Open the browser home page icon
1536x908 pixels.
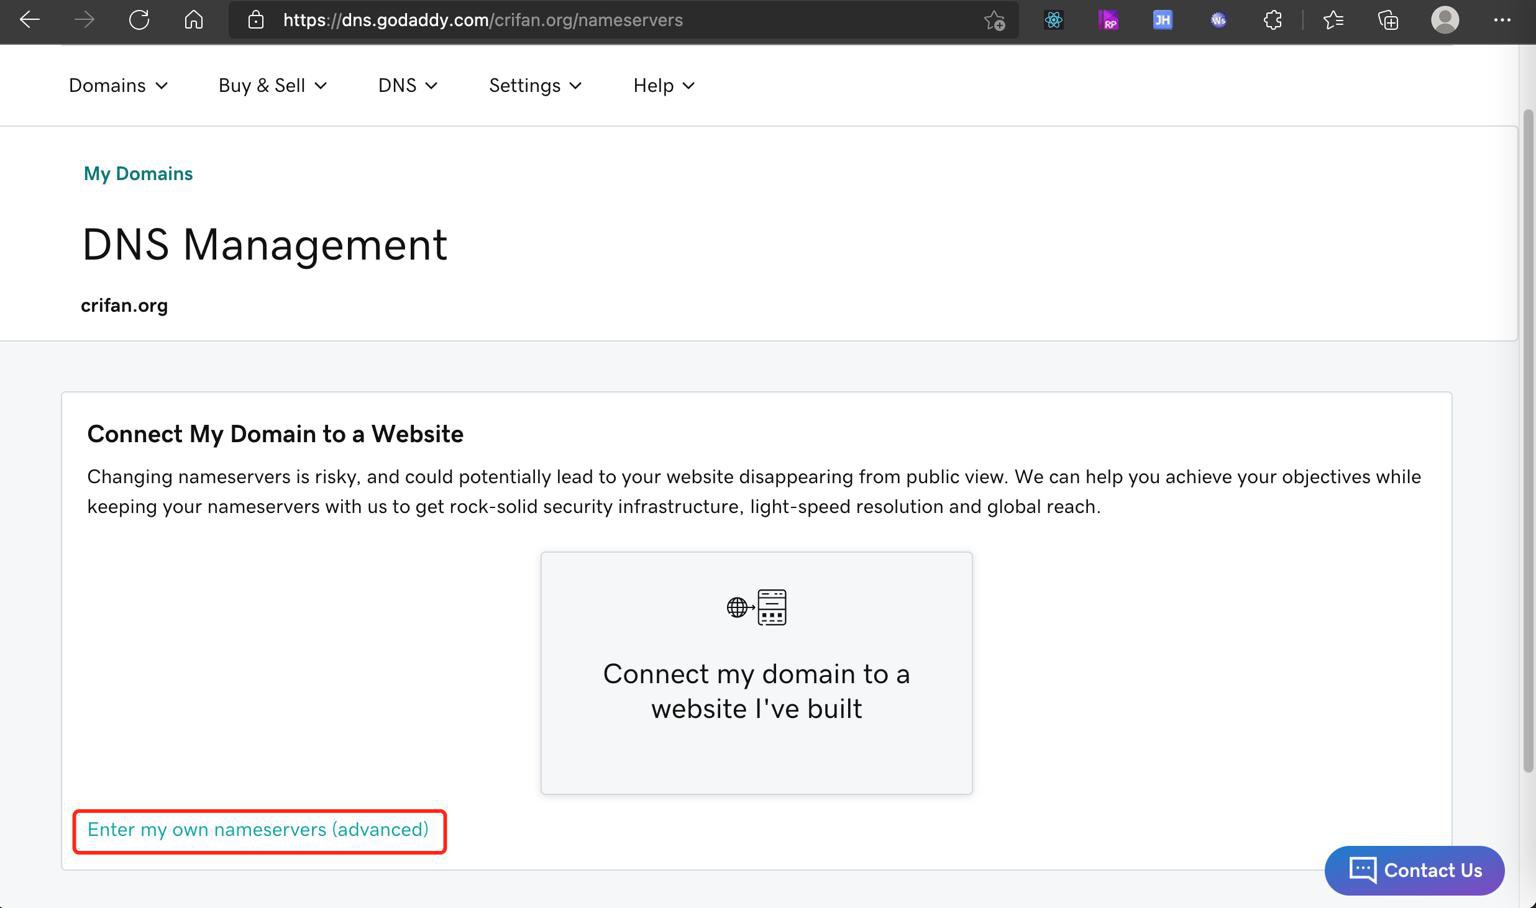(194, 19)
